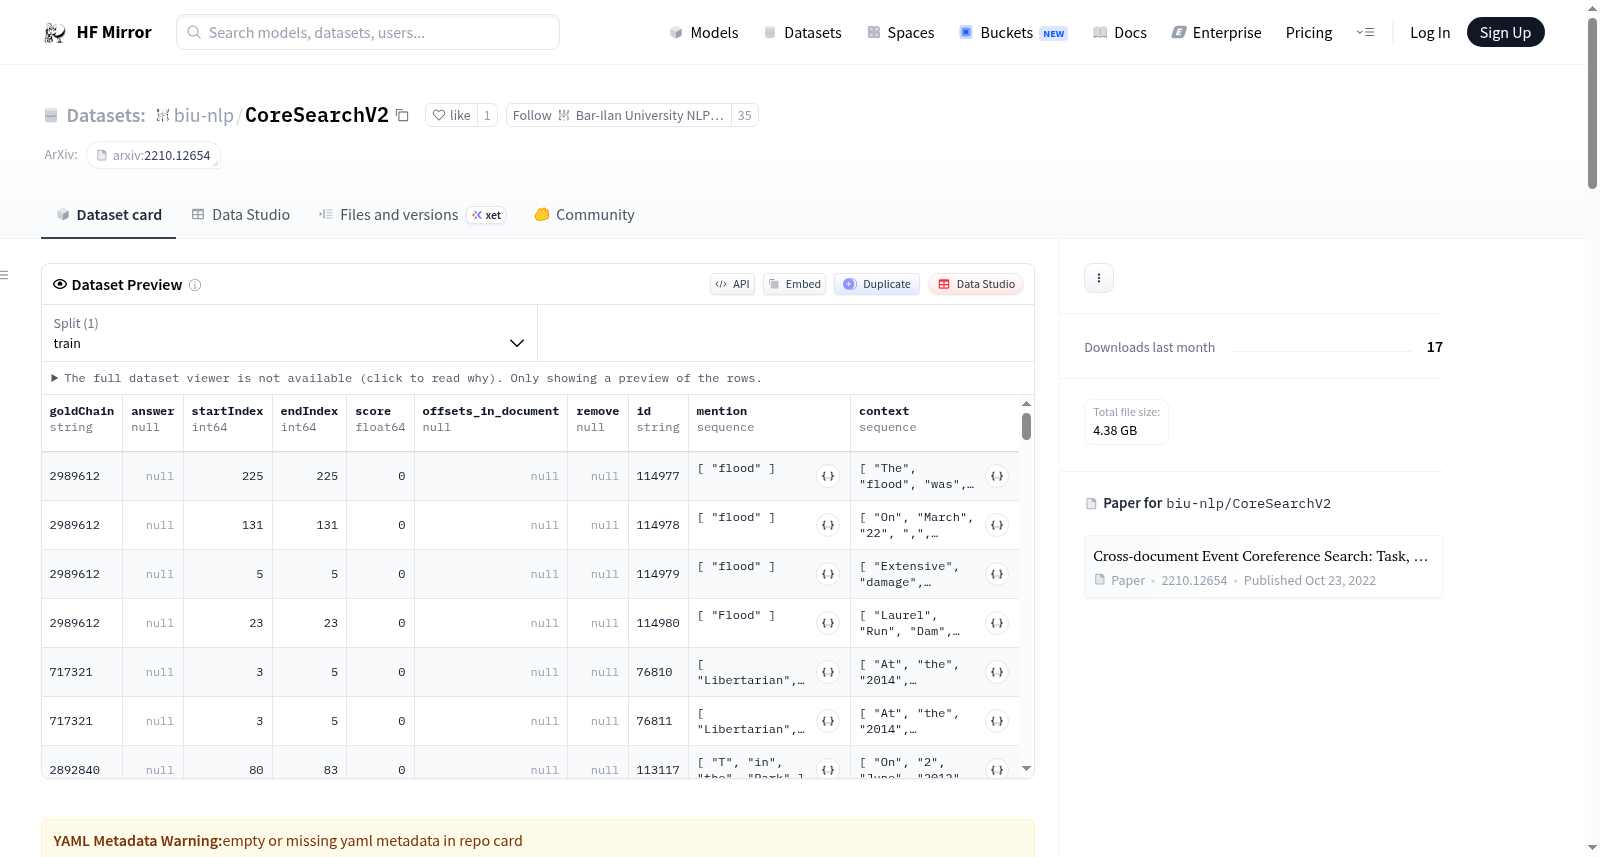Expand context cell for row 114980
The image size is (1600, 857).
click(997, 623)
